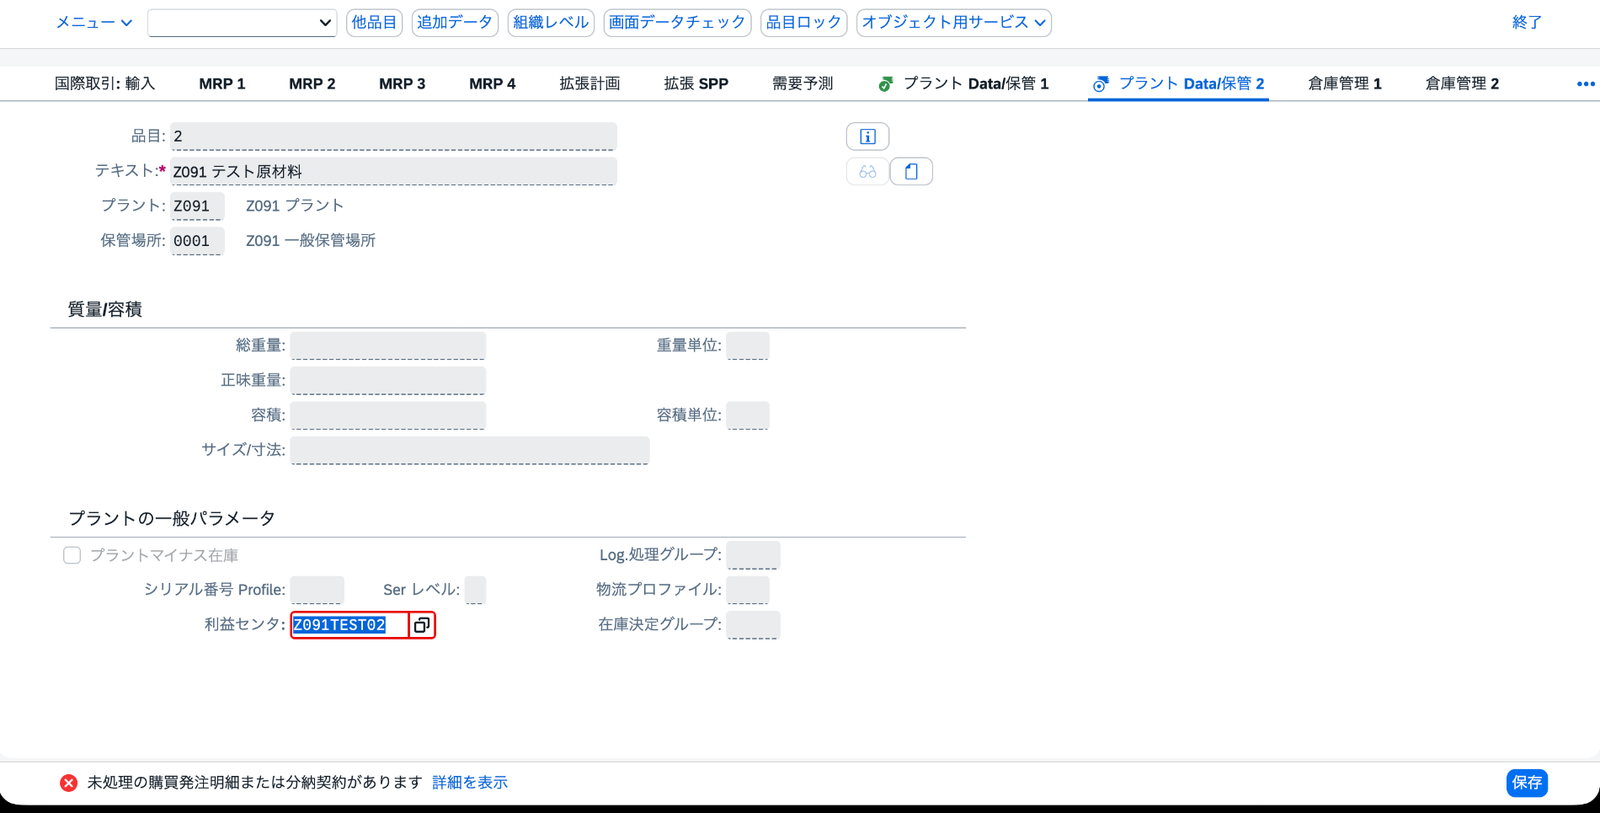The height and width of the screenshot is (813, 1600).
Task: Open value help icon for 利益センタ
Action: (x=422, y=625)
